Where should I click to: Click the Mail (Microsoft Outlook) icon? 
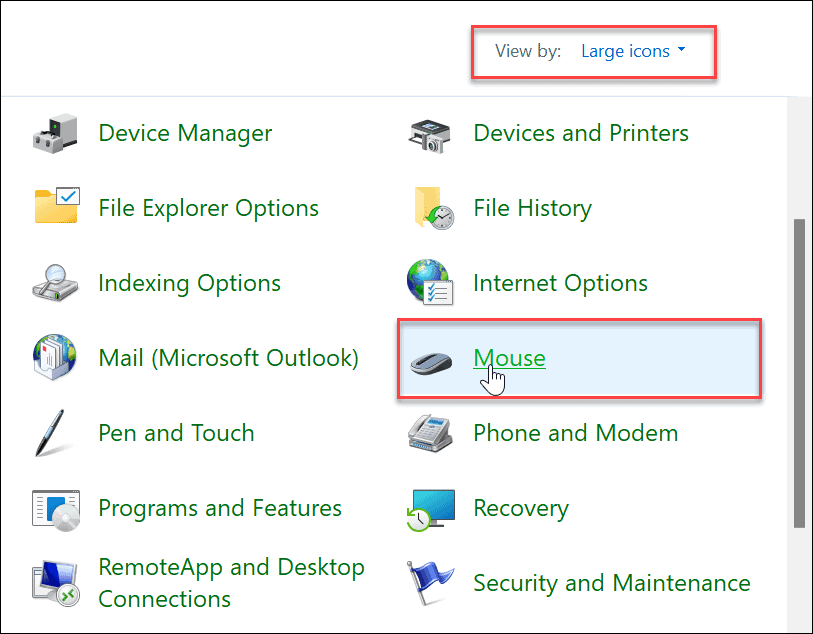coord(57,357)
